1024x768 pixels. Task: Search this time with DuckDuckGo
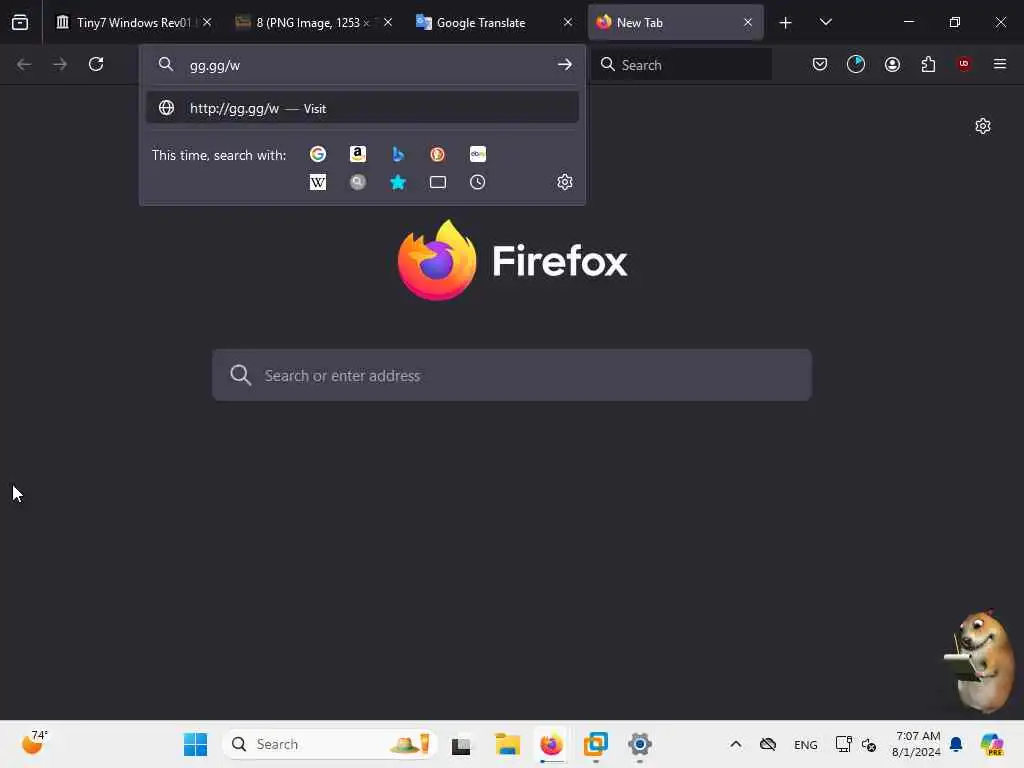click(438, 154)
